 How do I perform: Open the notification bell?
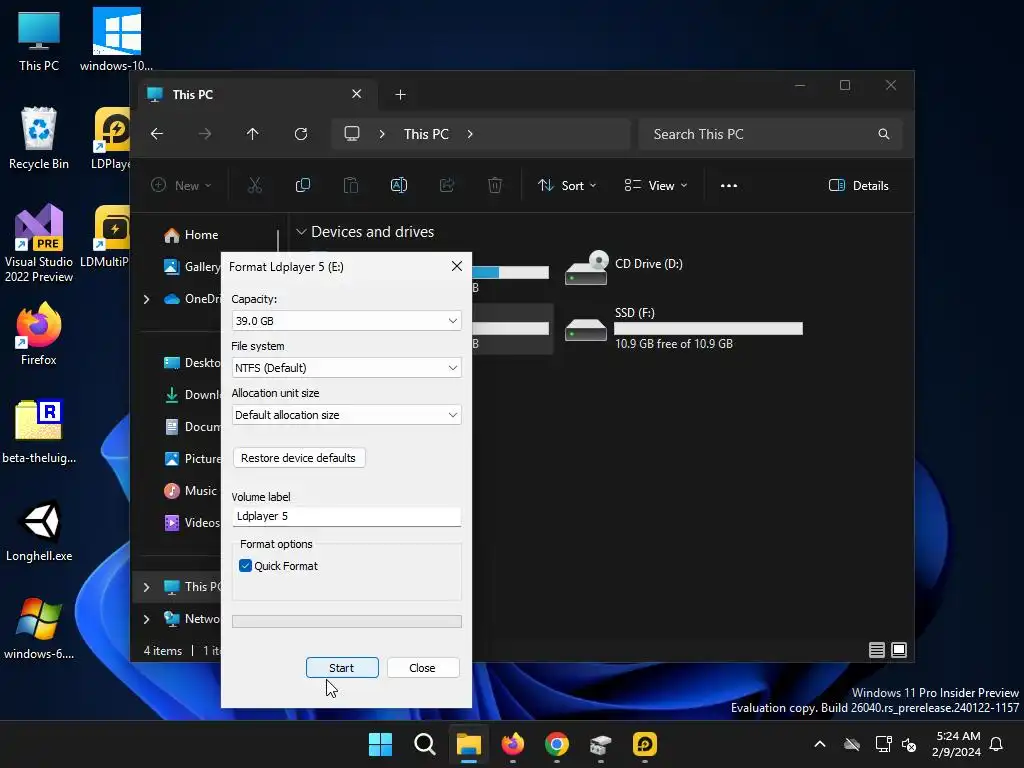click(x=996, y=744)
